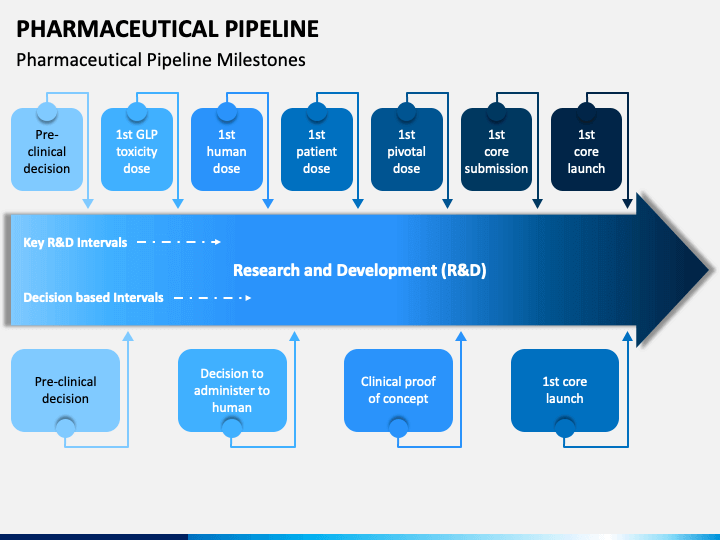This screenshot has height=540, width=720.
Task: Click the circle atop '1st patient dose'
Action: [x=317, y=111]
